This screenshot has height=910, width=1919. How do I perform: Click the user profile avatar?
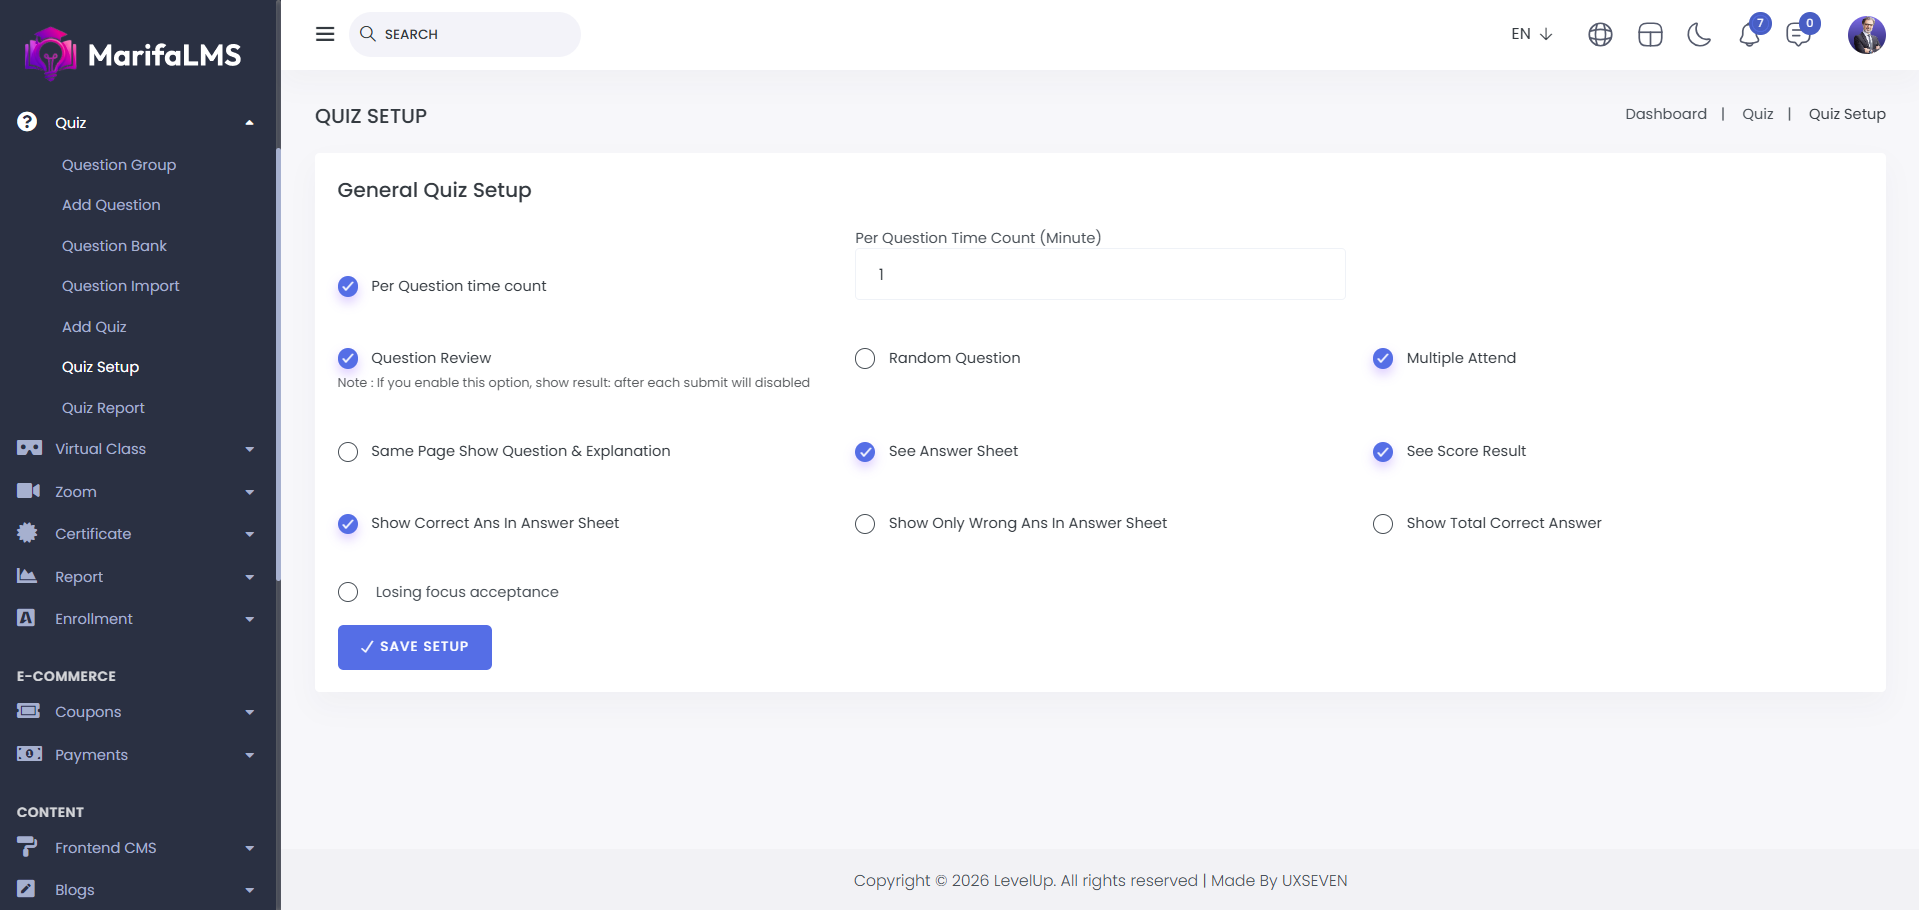(x=1866, y=35)
